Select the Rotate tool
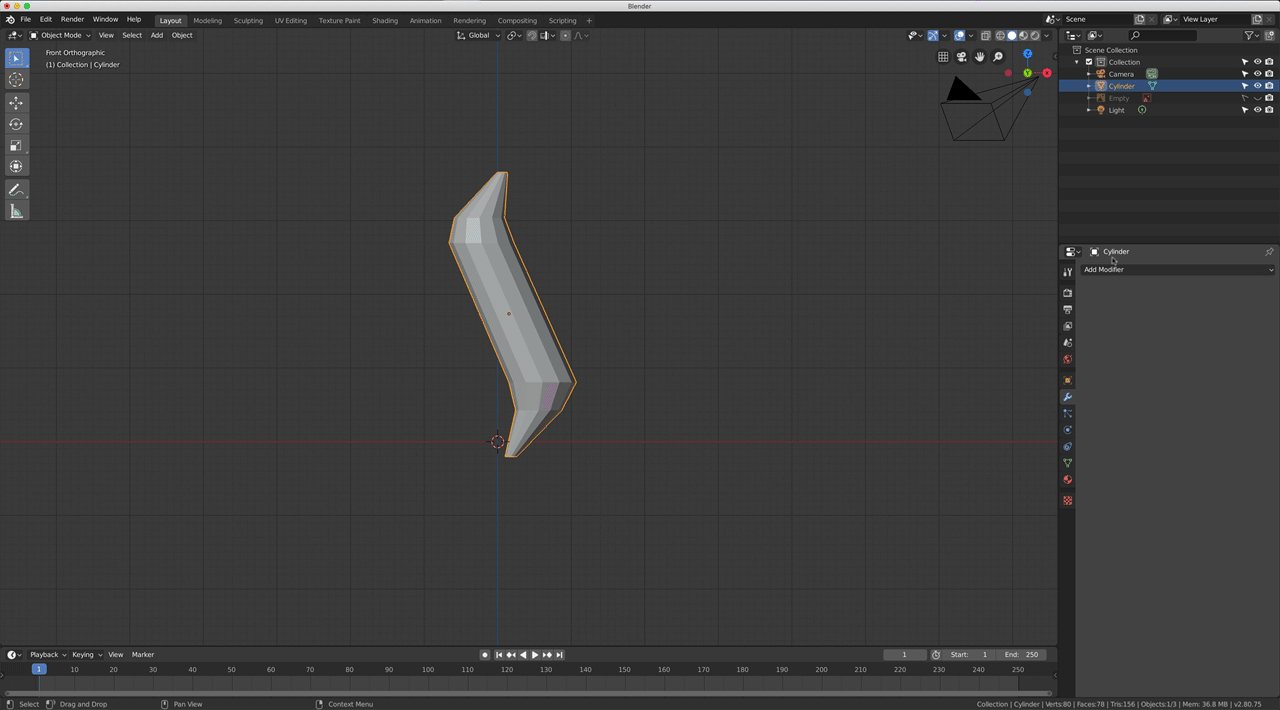Screen dimensions: 1280x710 click(16, 124)
